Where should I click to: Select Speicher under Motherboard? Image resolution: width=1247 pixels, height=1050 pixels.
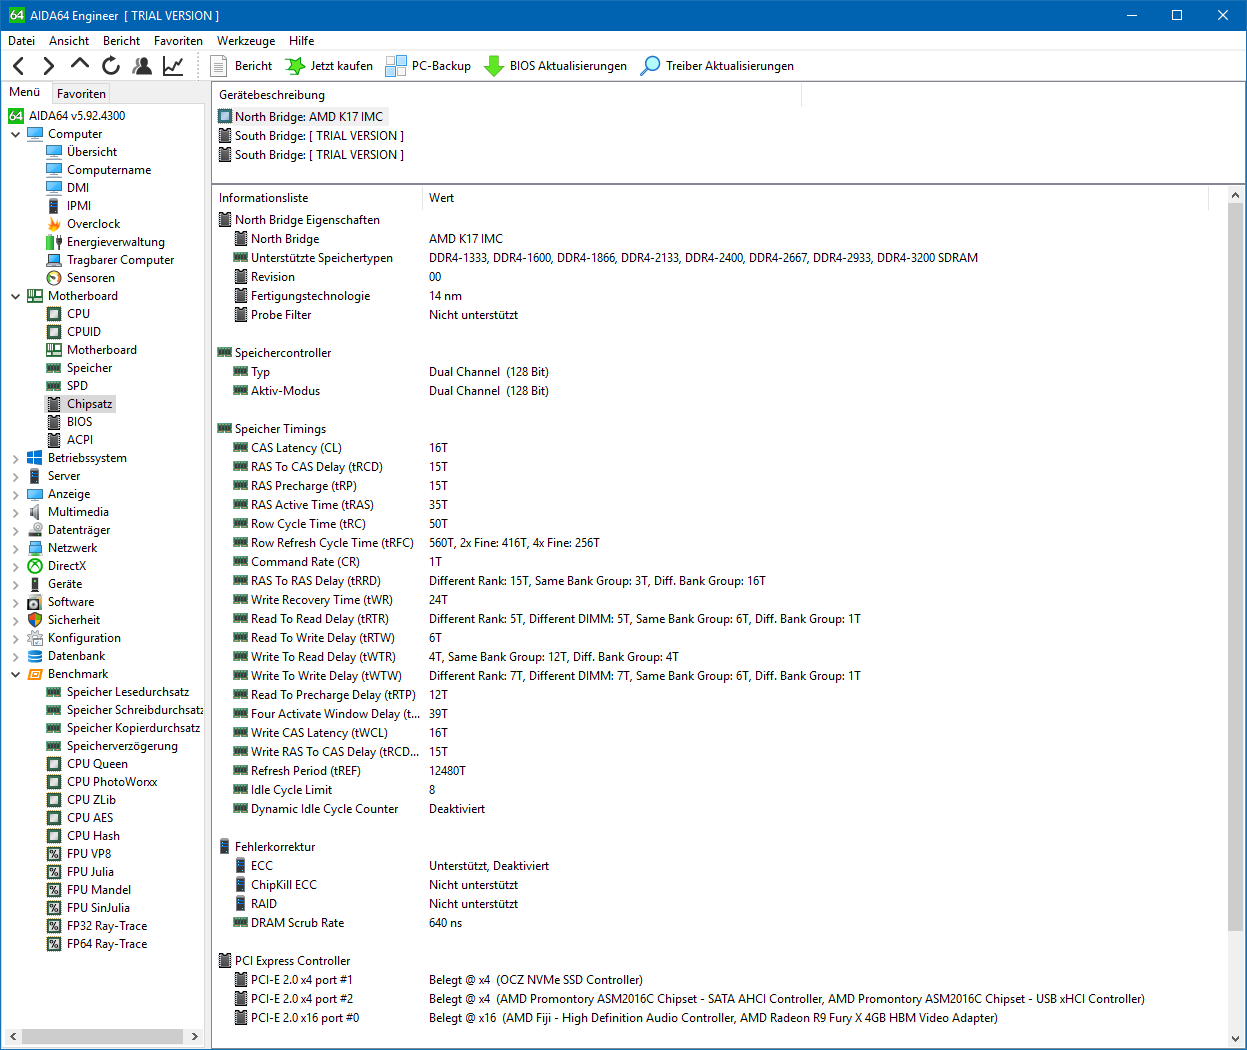click(x=89, y=368)
